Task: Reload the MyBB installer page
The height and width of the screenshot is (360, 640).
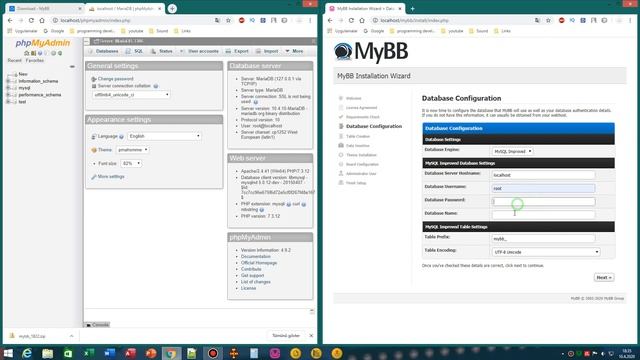Action: [x=351, y=20]
